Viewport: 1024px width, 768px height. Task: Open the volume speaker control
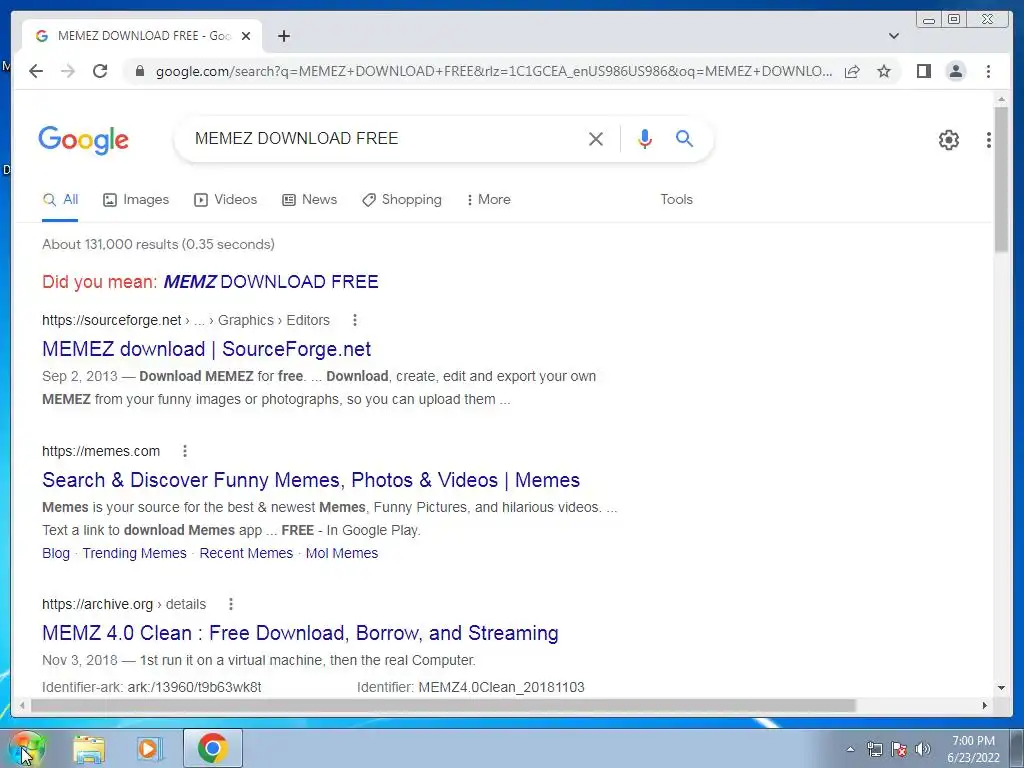pos(923,749)
